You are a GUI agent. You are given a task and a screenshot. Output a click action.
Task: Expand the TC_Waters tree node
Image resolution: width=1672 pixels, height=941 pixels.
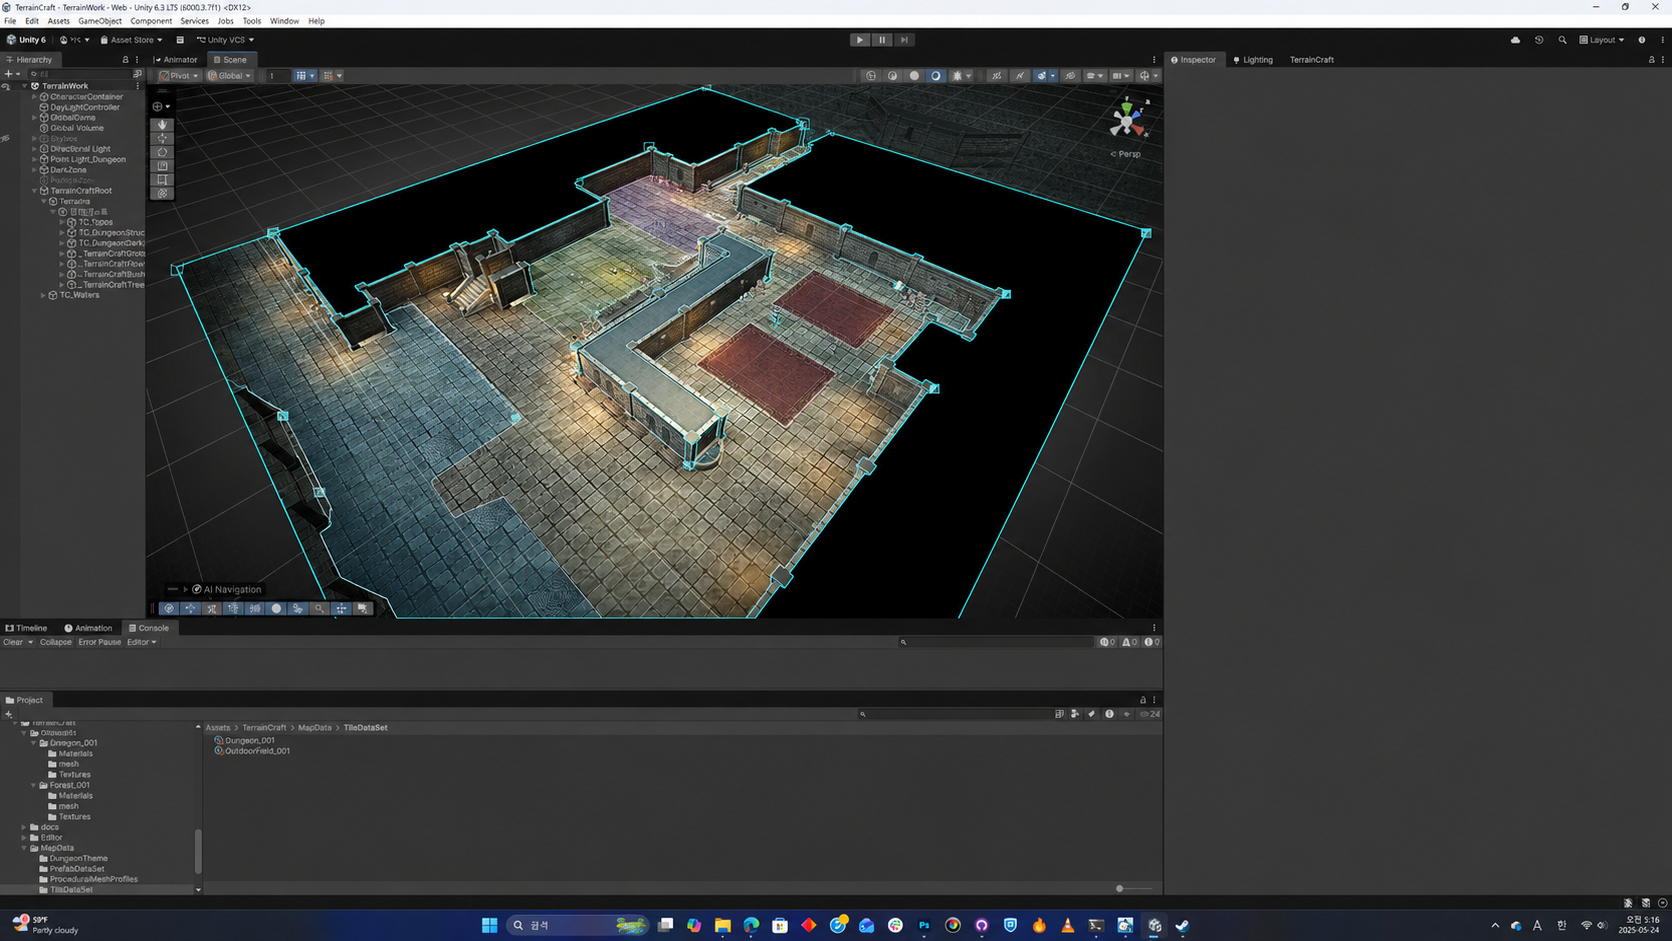[43, 295]
